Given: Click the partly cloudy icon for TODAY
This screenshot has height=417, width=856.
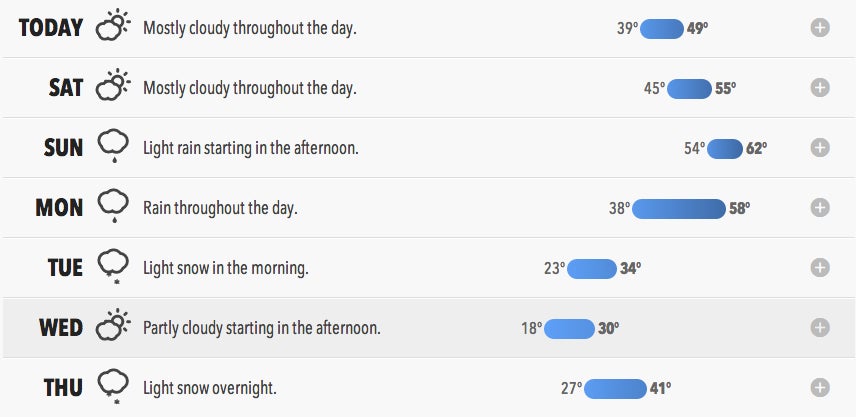Looking at the screenshot, I should pyautogui.click(x=114, y=25).
